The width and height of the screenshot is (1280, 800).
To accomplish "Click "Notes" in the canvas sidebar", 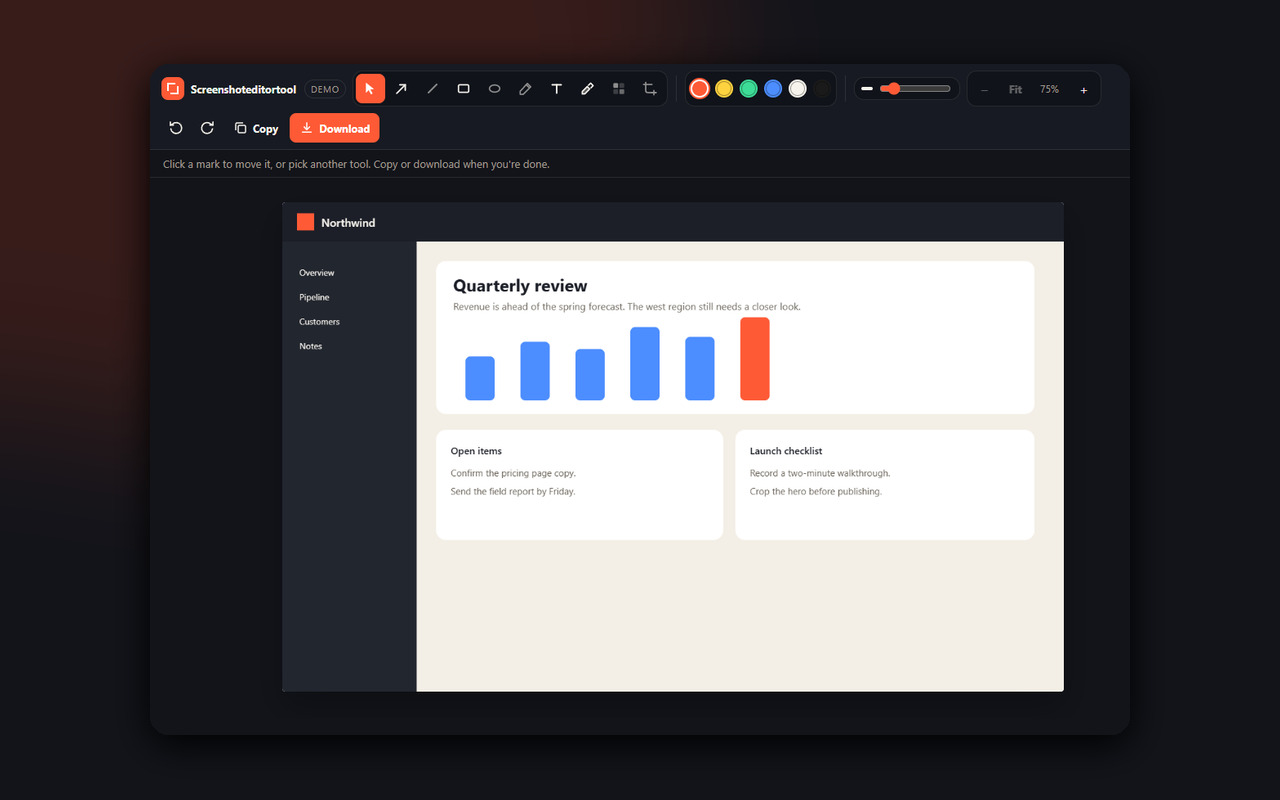I will pos(311,346).
